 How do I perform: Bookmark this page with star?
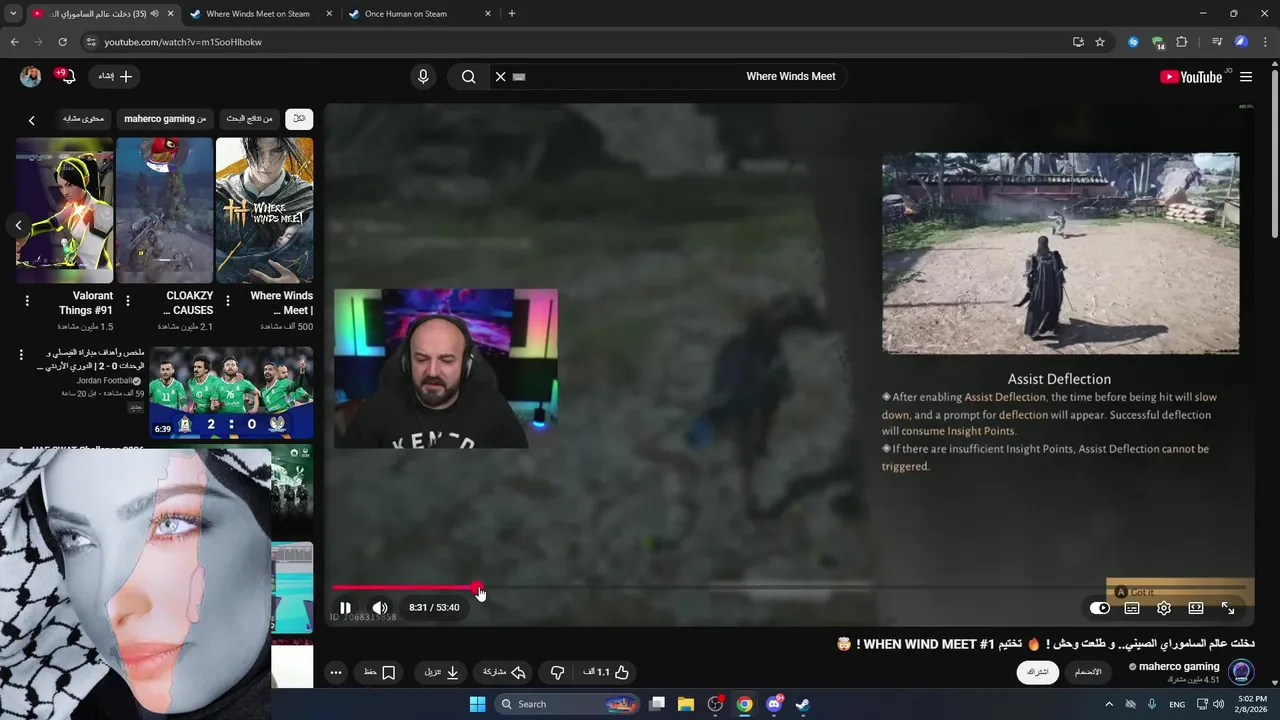1100,42
